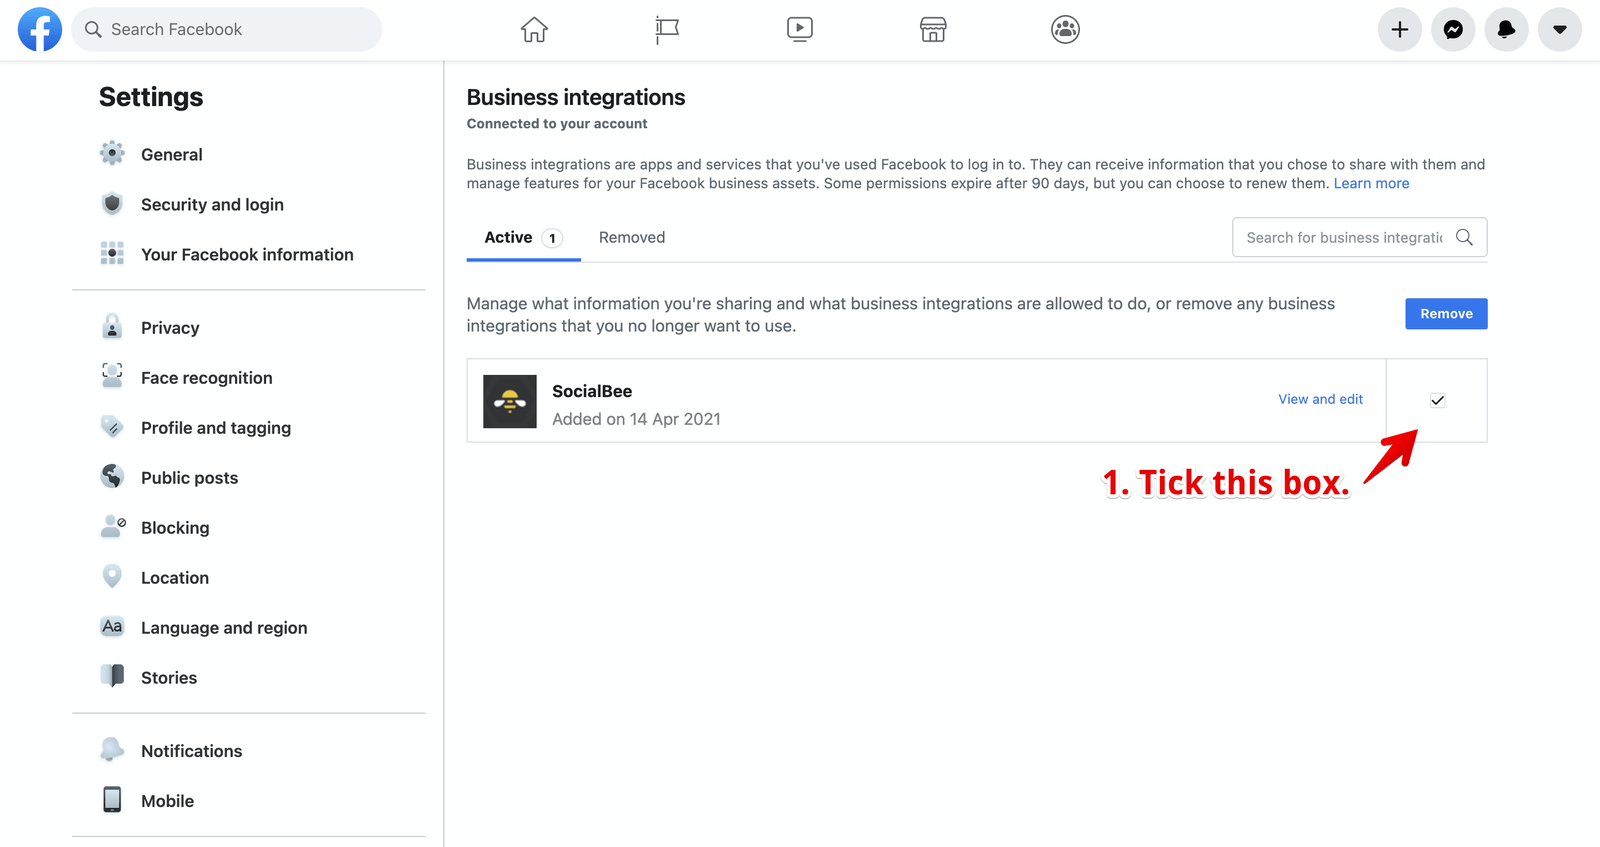Click the 'Connected to your account' subtitle
The height and width of the screenshot is (847, 1600).
[557, 124]
